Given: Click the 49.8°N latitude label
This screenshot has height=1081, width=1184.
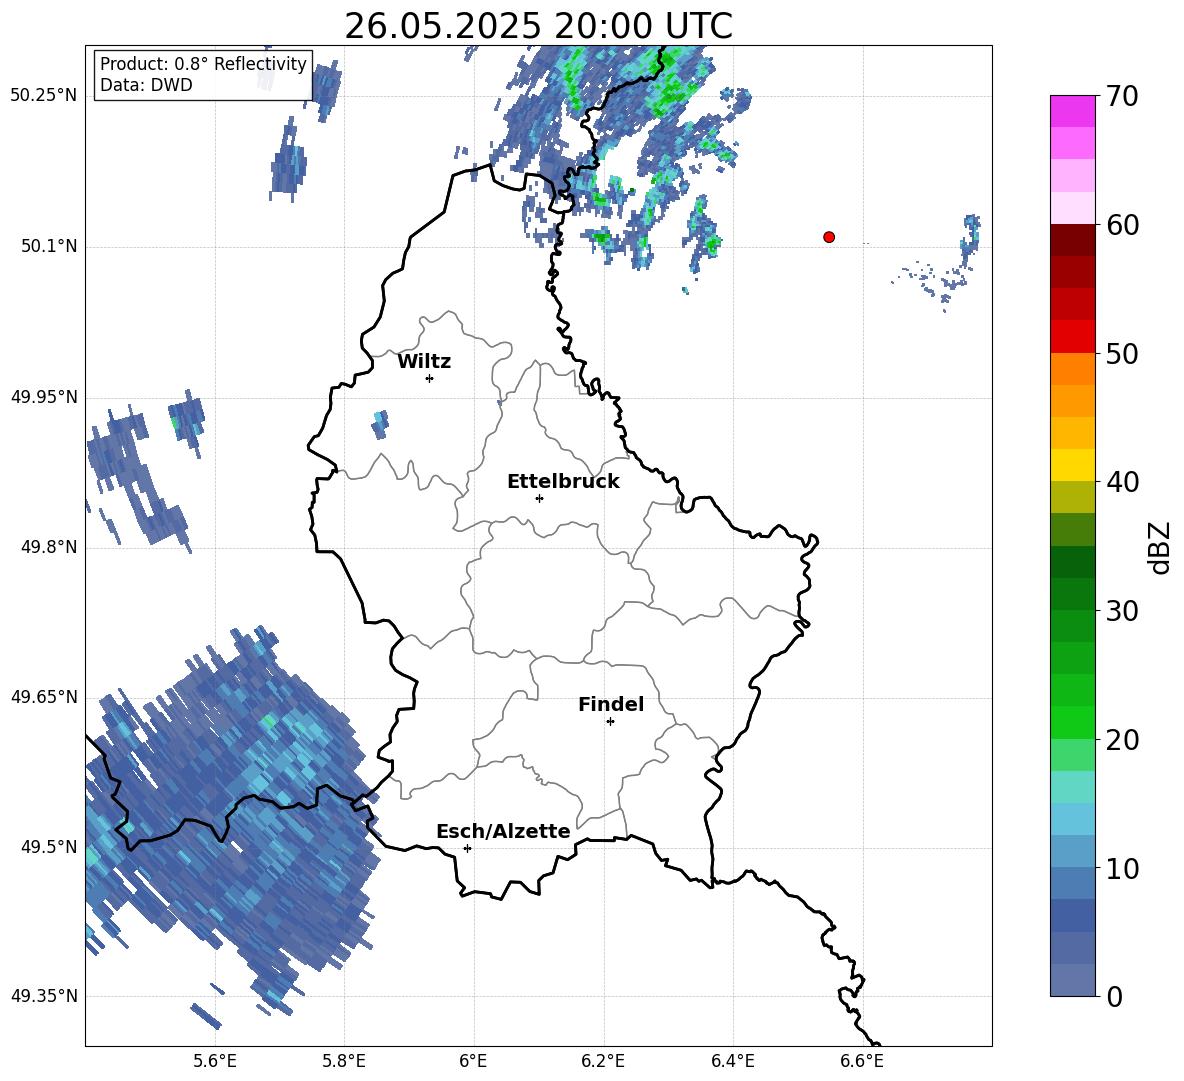Looking at the screenshot, I should click(x=48, y=547).
